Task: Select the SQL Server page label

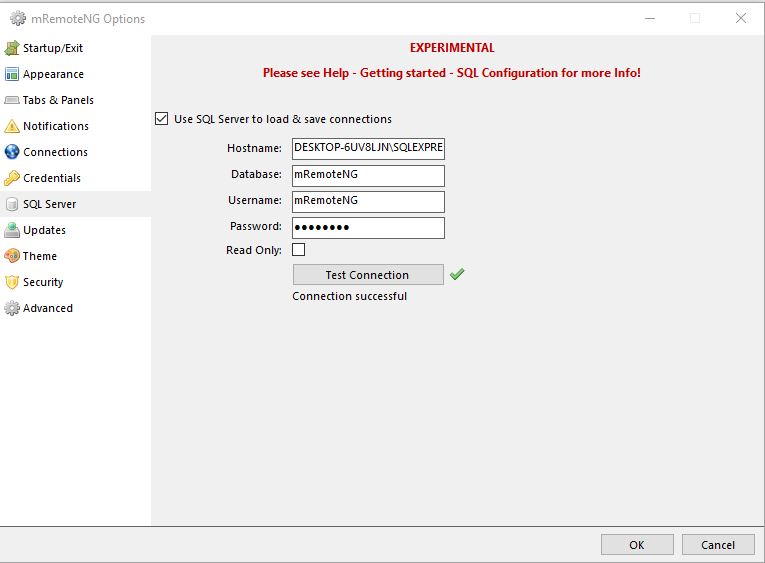Action: coord(49,204)
